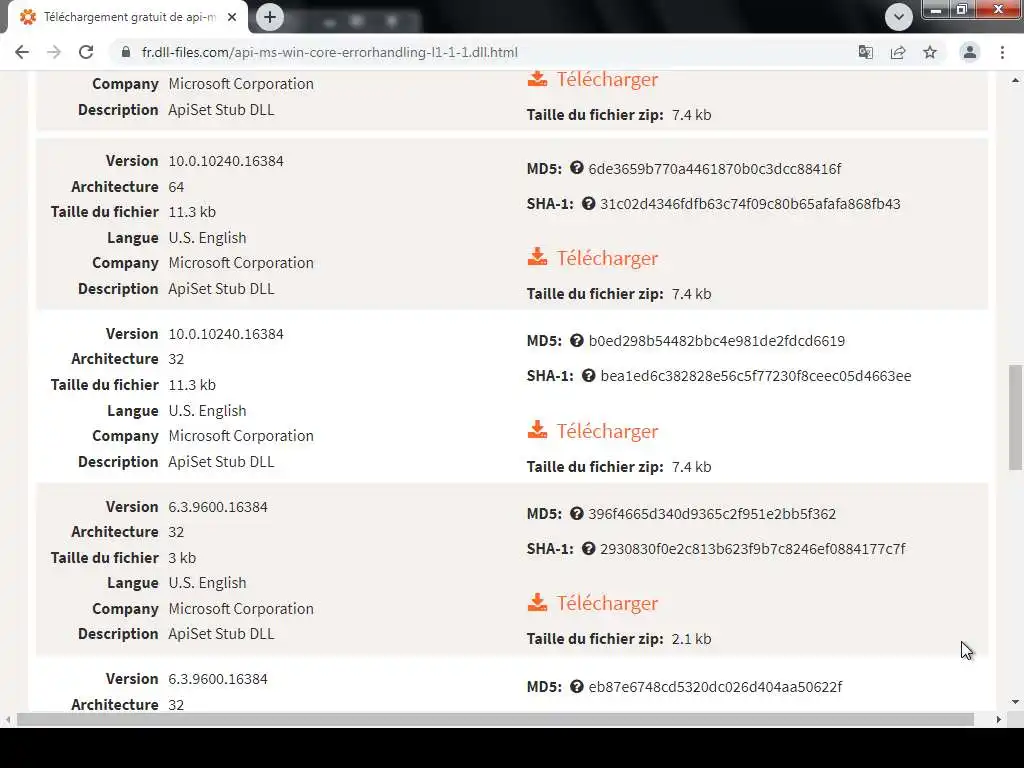The image size is (1024, 768).
Task: Download icon for 32-bit 11.3 kb version
Action: click(x=537, y=430)
